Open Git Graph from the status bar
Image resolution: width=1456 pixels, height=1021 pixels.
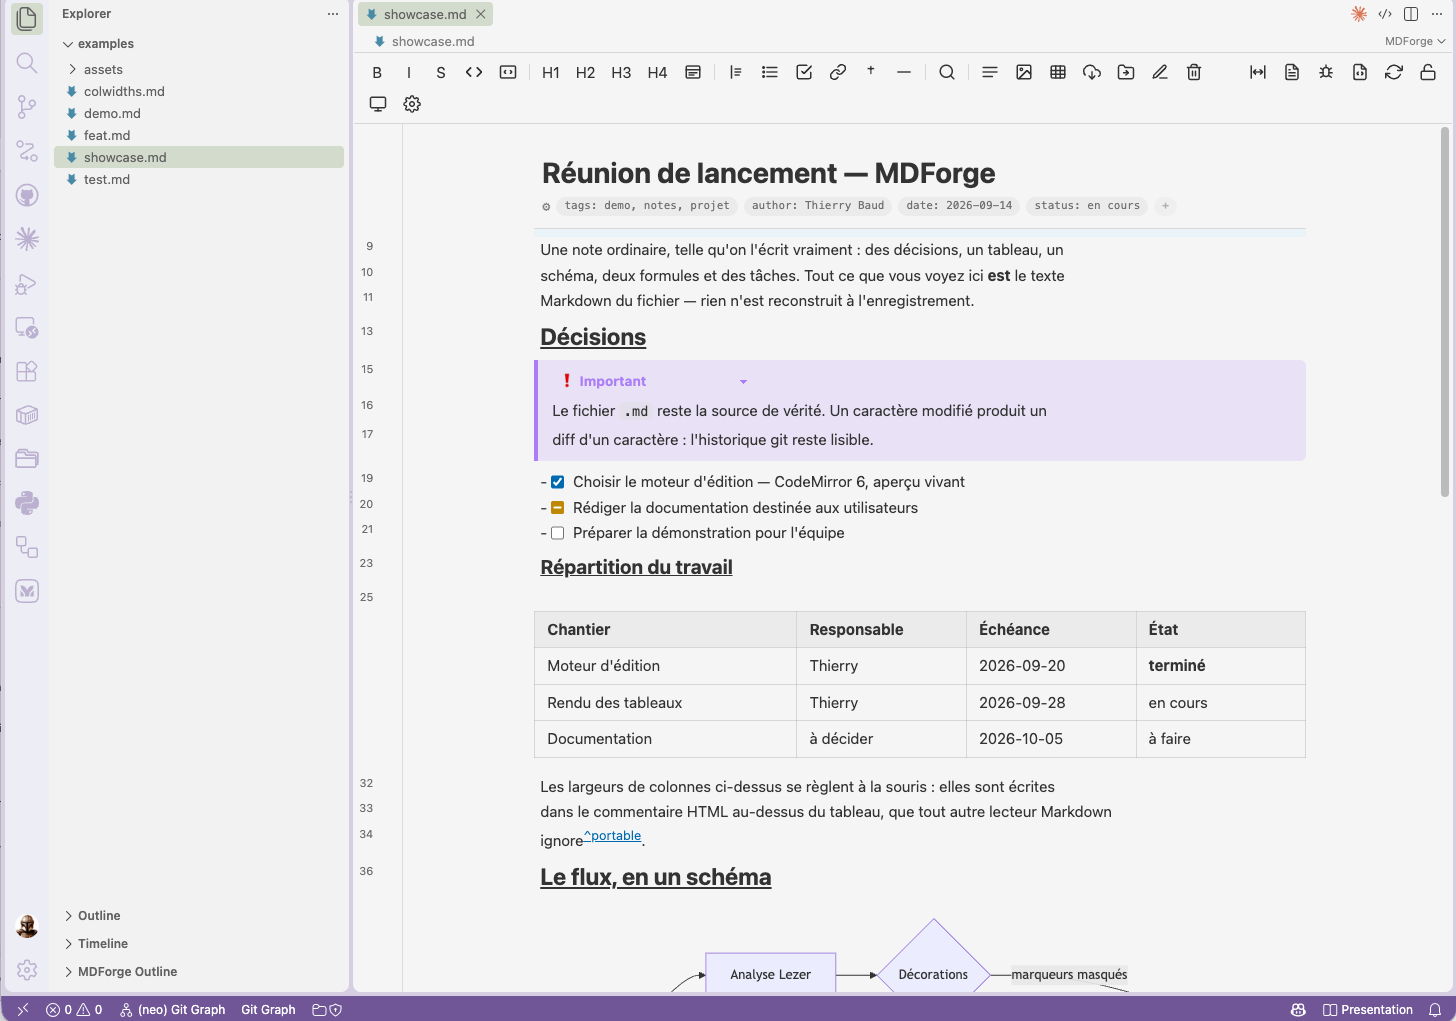(x=268, y=1010)
